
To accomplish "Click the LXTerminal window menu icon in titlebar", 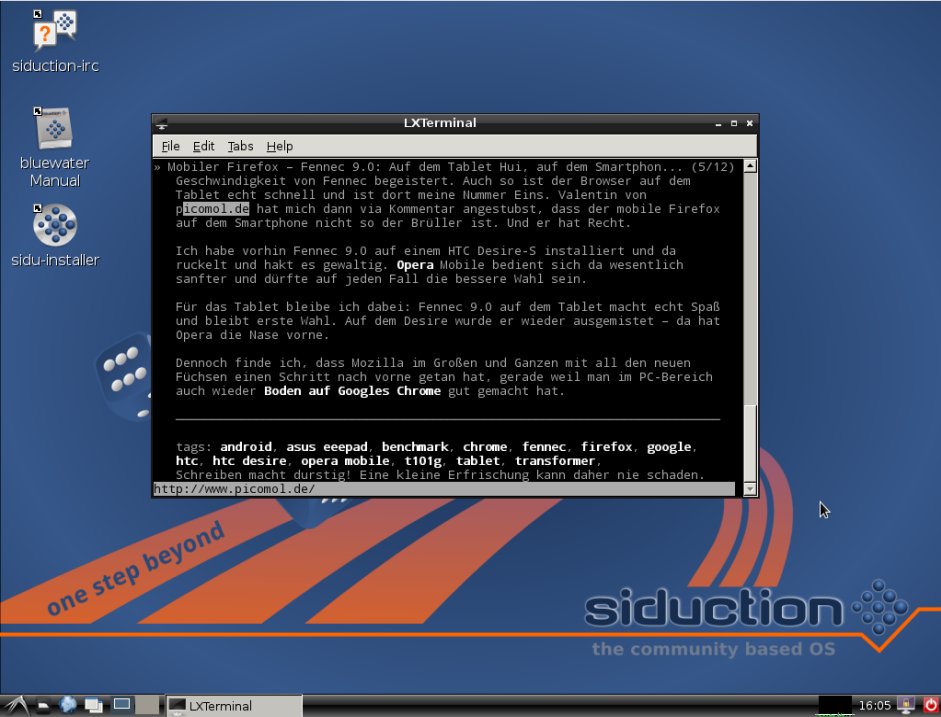I will point(161,124).
